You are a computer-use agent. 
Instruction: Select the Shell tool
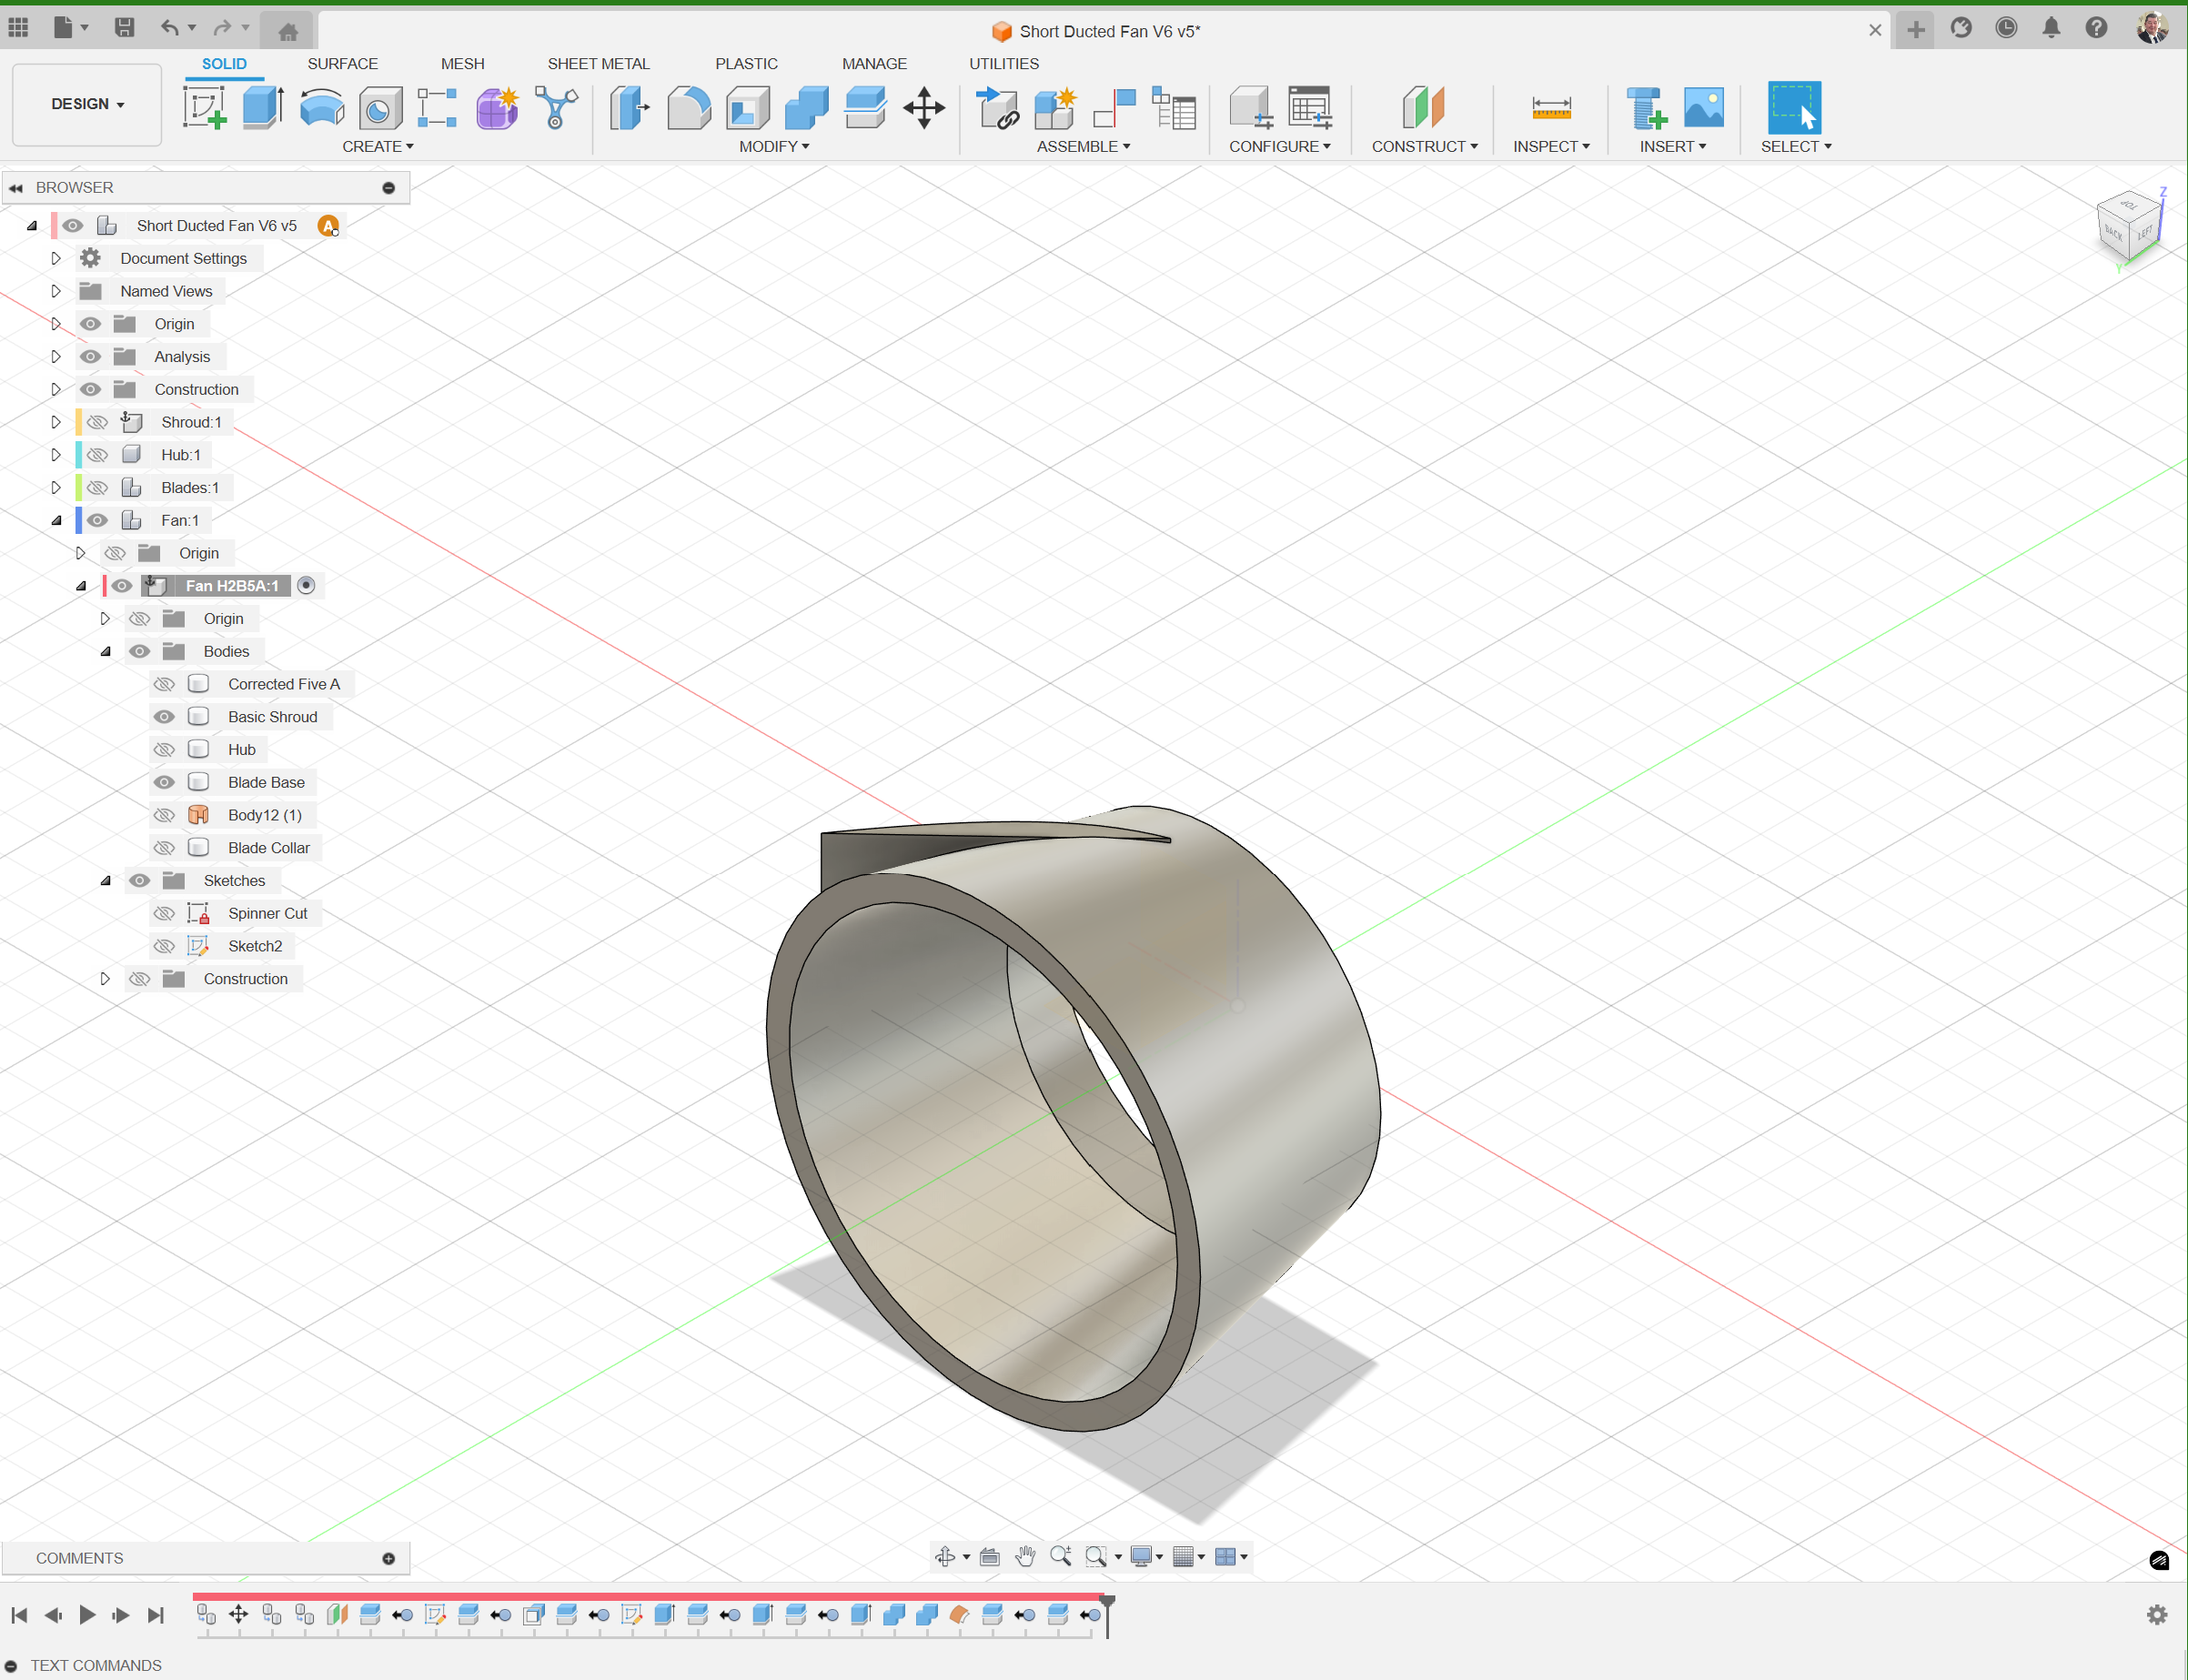(x=747, y=107)
